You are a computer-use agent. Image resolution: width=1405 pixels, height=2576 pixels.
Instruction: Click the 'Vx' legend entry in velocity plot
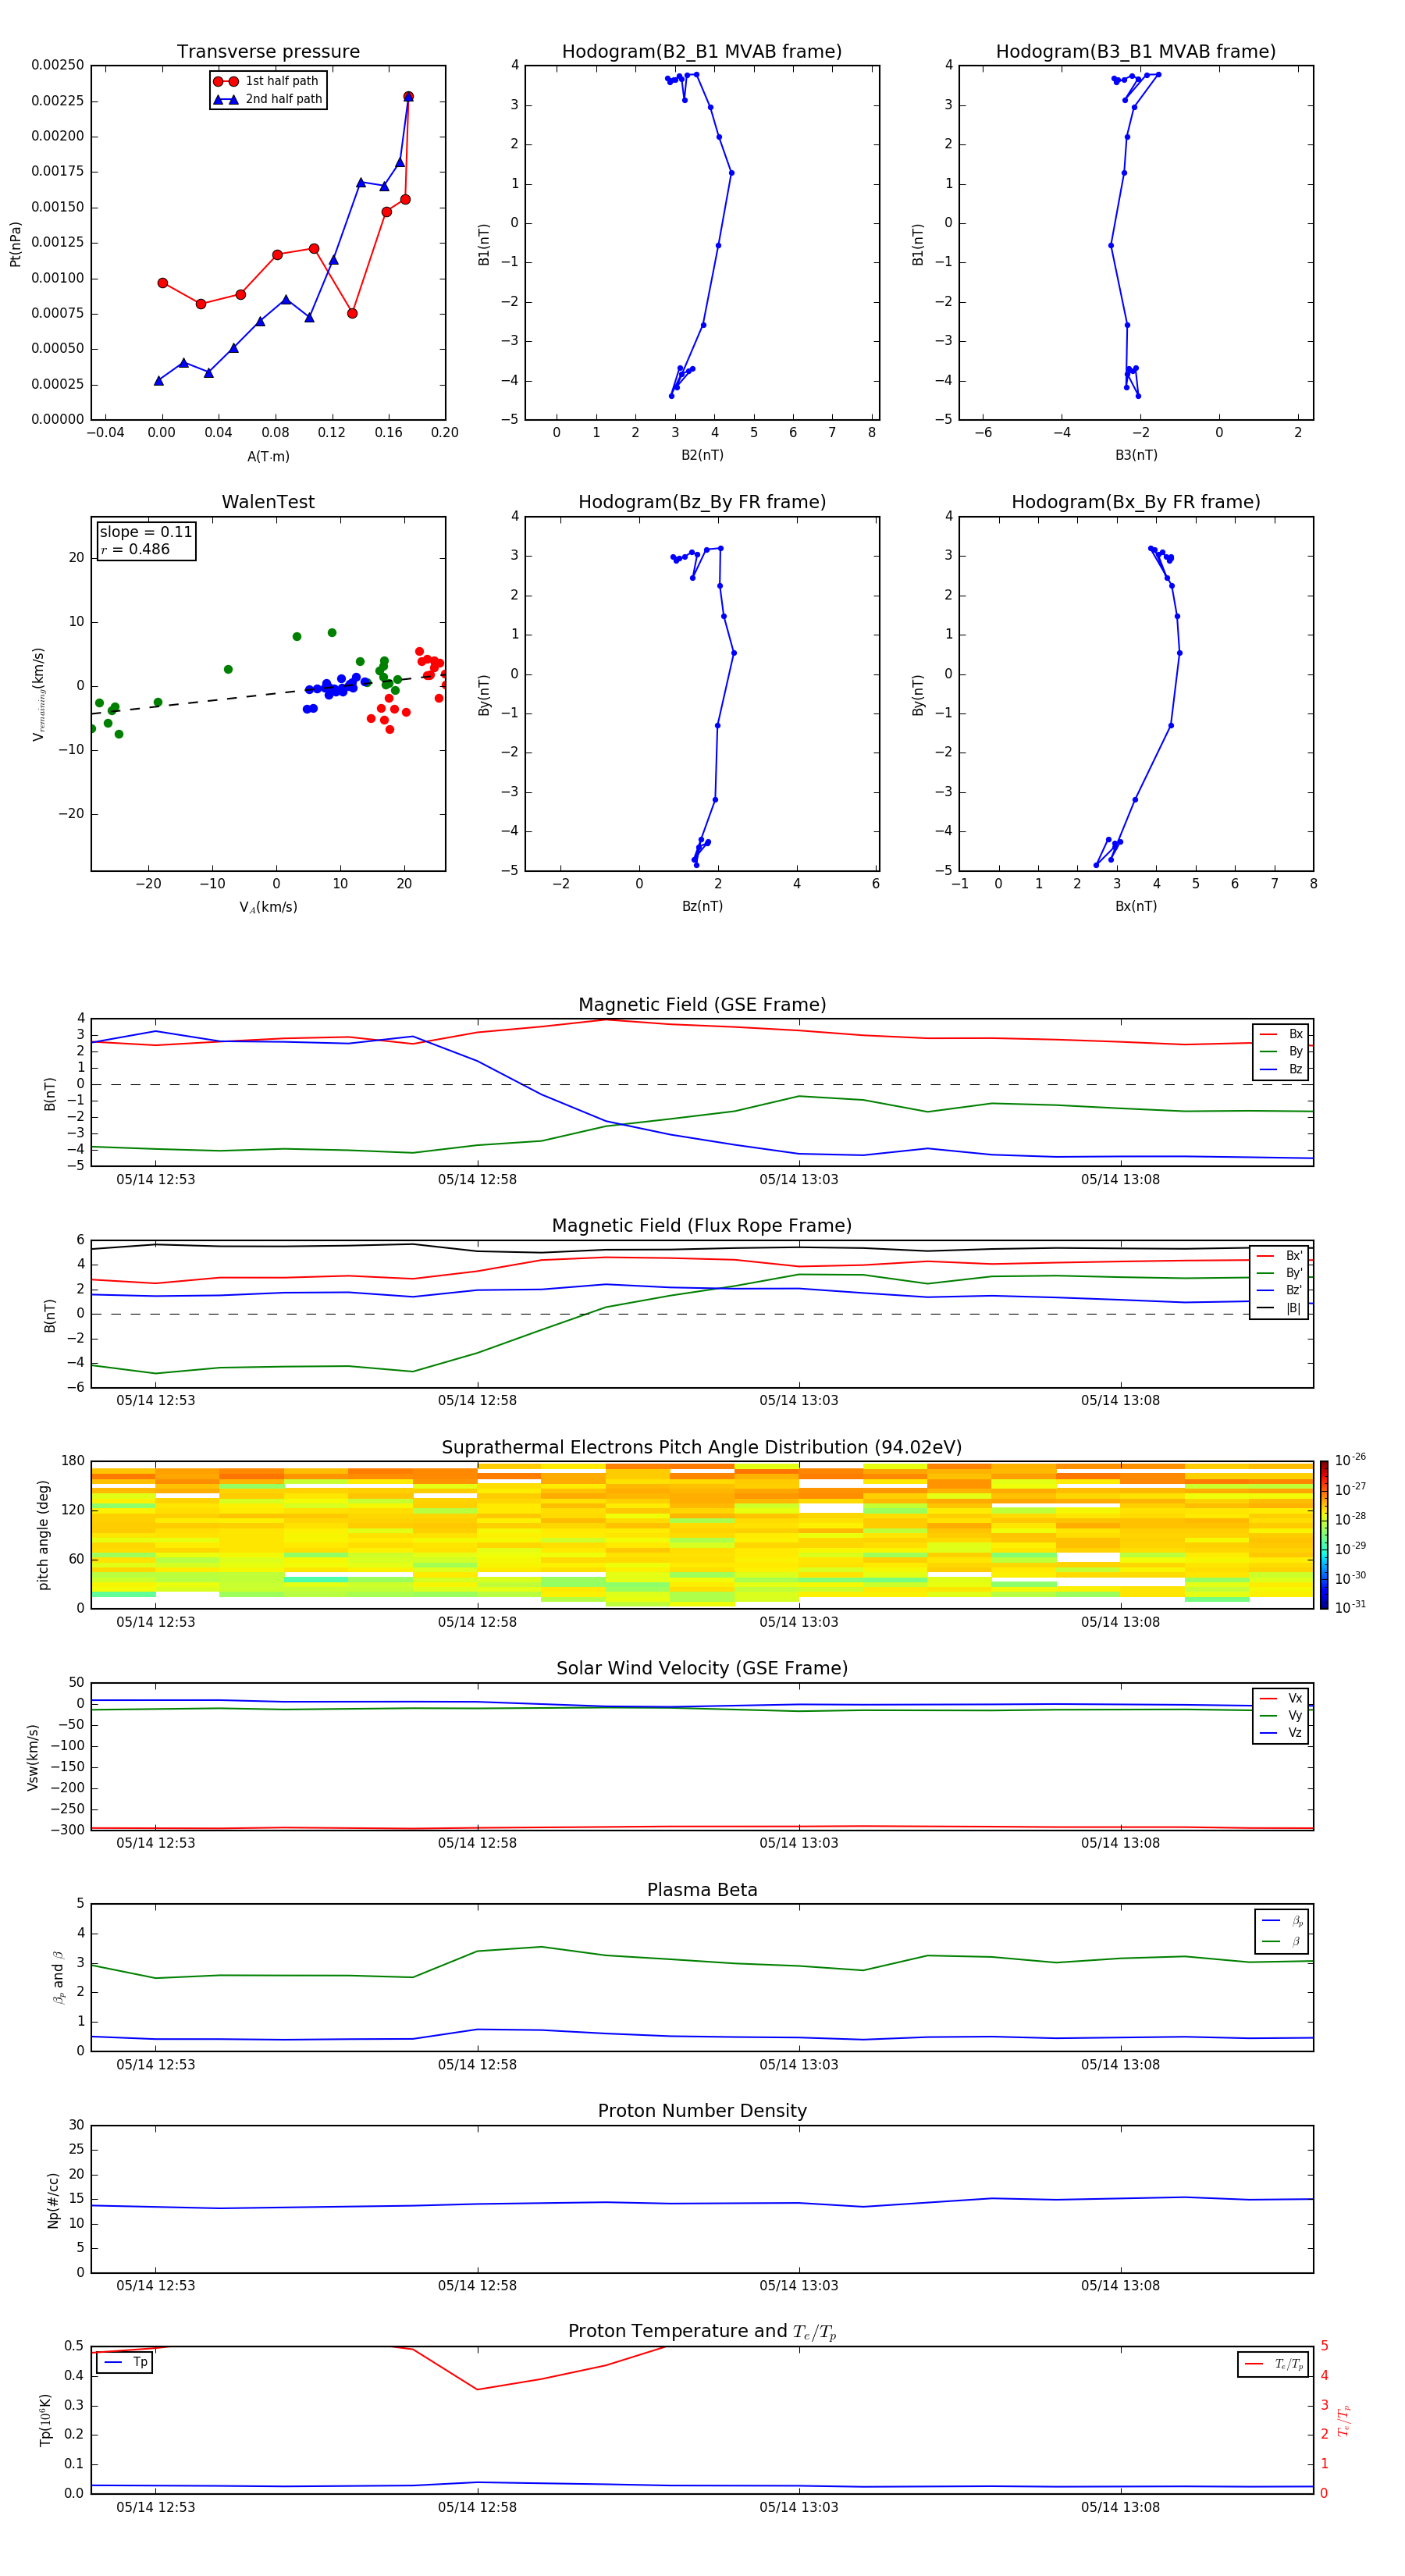(x=1281, y=1698)
